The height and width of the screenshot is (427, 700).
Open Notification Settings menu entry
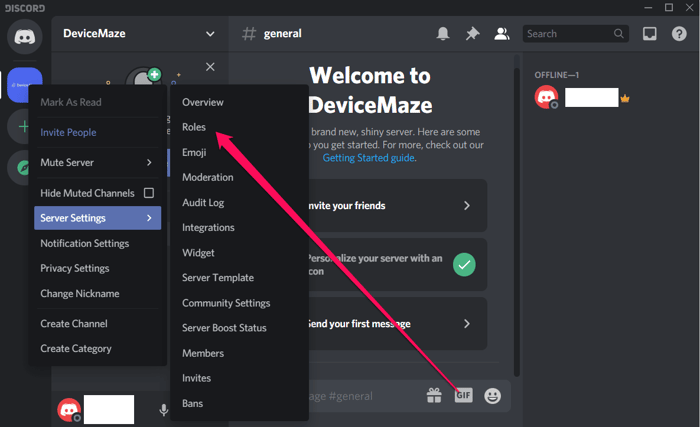[97, 243]
